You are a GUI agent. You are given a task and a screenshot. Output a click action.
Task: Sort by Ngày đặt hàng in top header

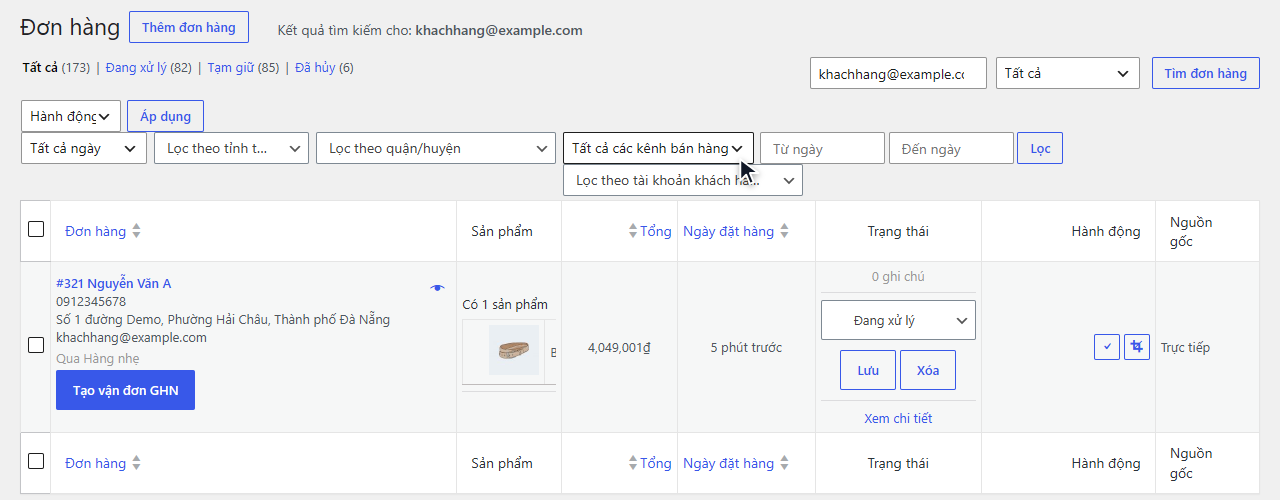(736, 231)
